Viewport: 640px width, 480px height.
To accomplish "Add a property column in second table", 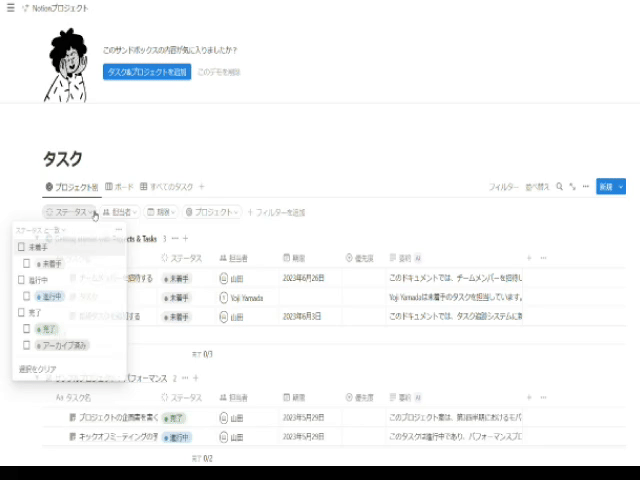I will coord(529,397).
